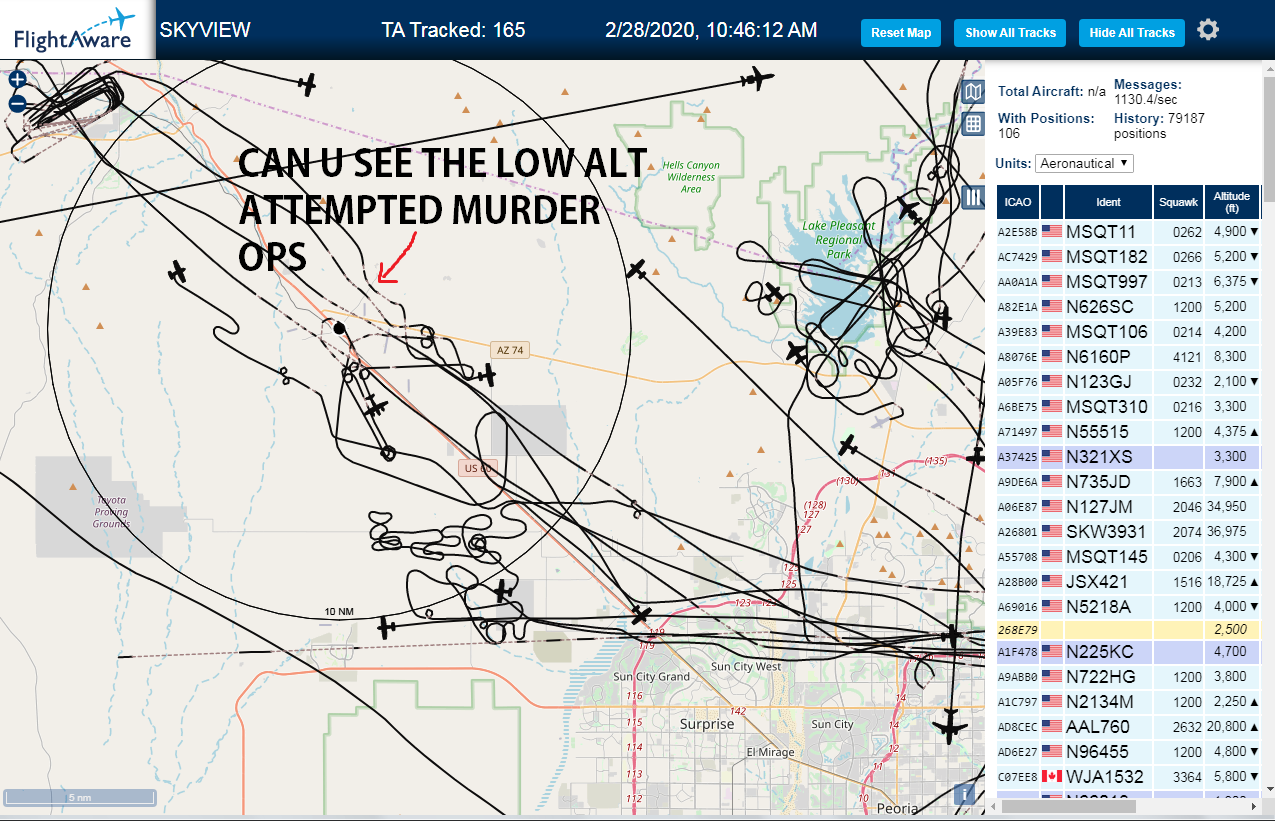Open the map layers icon beside the sidebar
Image resolution: width=1275 pixels, height=821 pixels.
(x=972, y=92)
